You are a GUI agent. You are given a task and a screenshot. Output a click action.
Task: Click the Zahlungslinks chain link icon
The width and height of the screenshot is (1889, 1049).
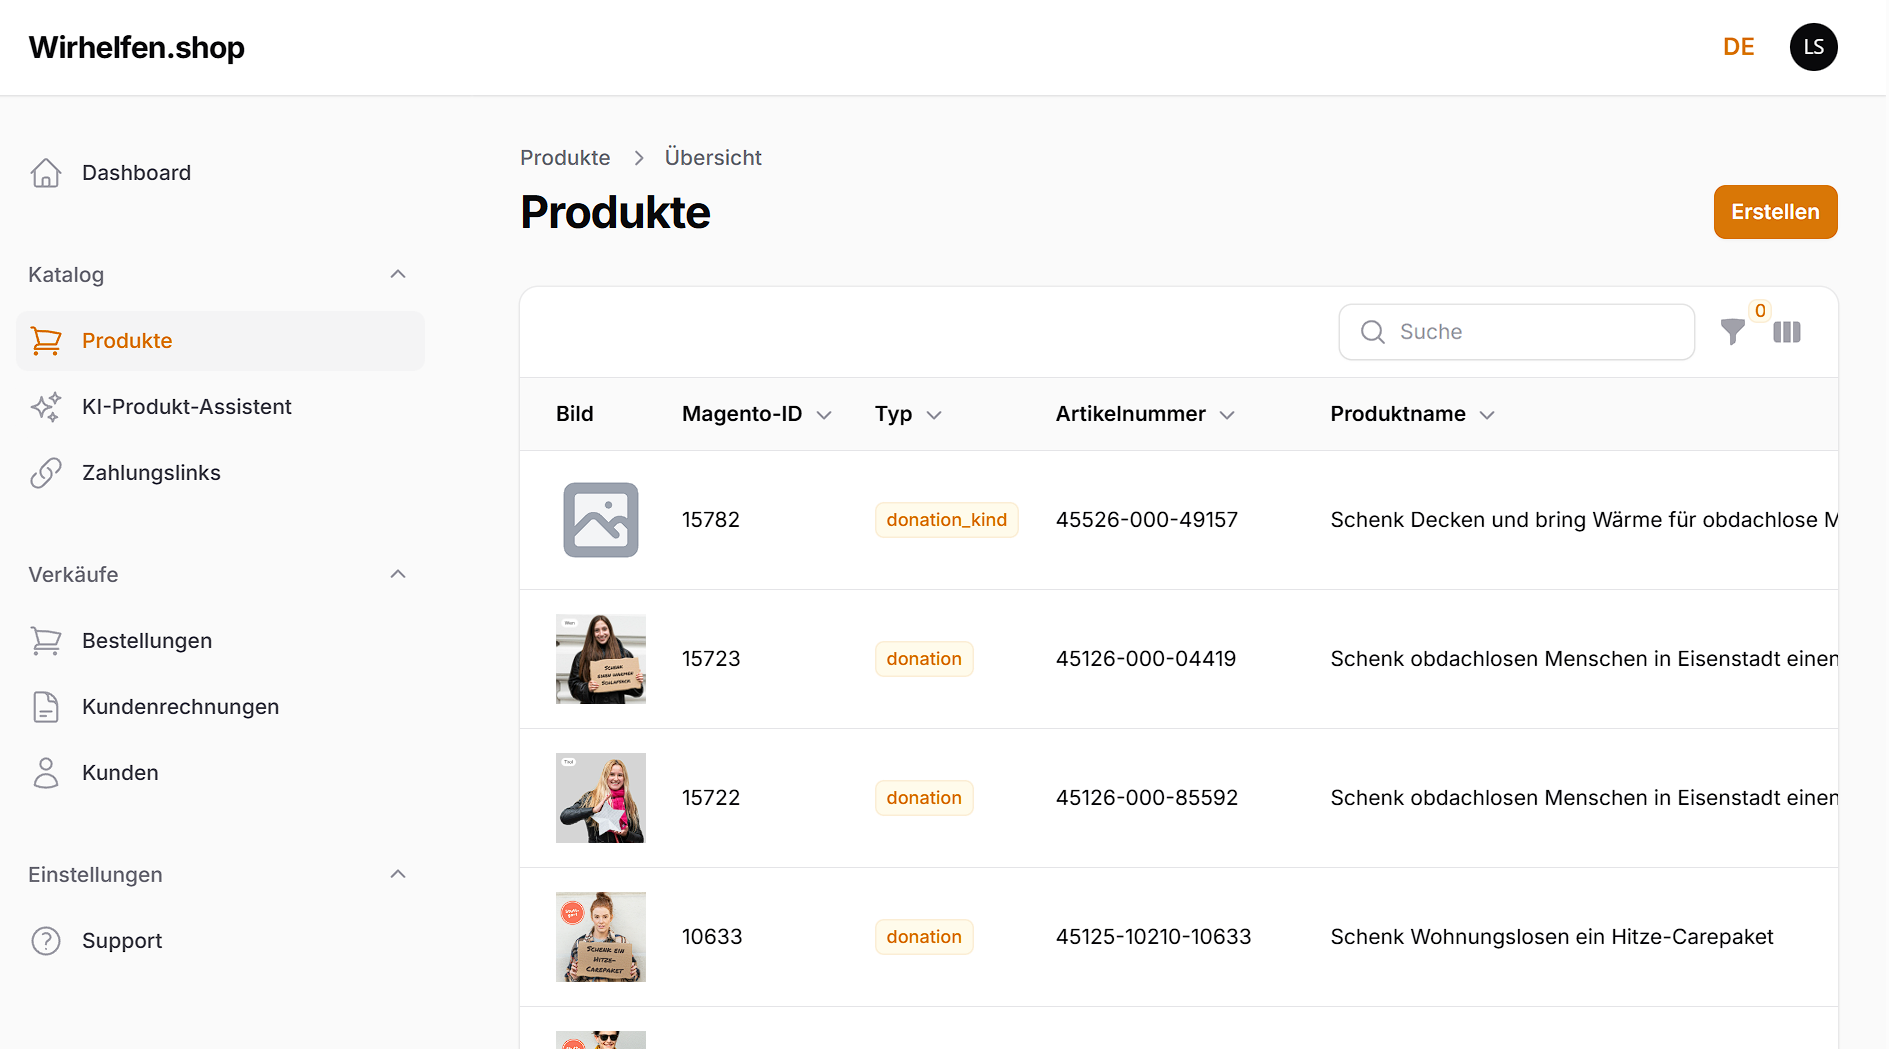coord(46,473)
